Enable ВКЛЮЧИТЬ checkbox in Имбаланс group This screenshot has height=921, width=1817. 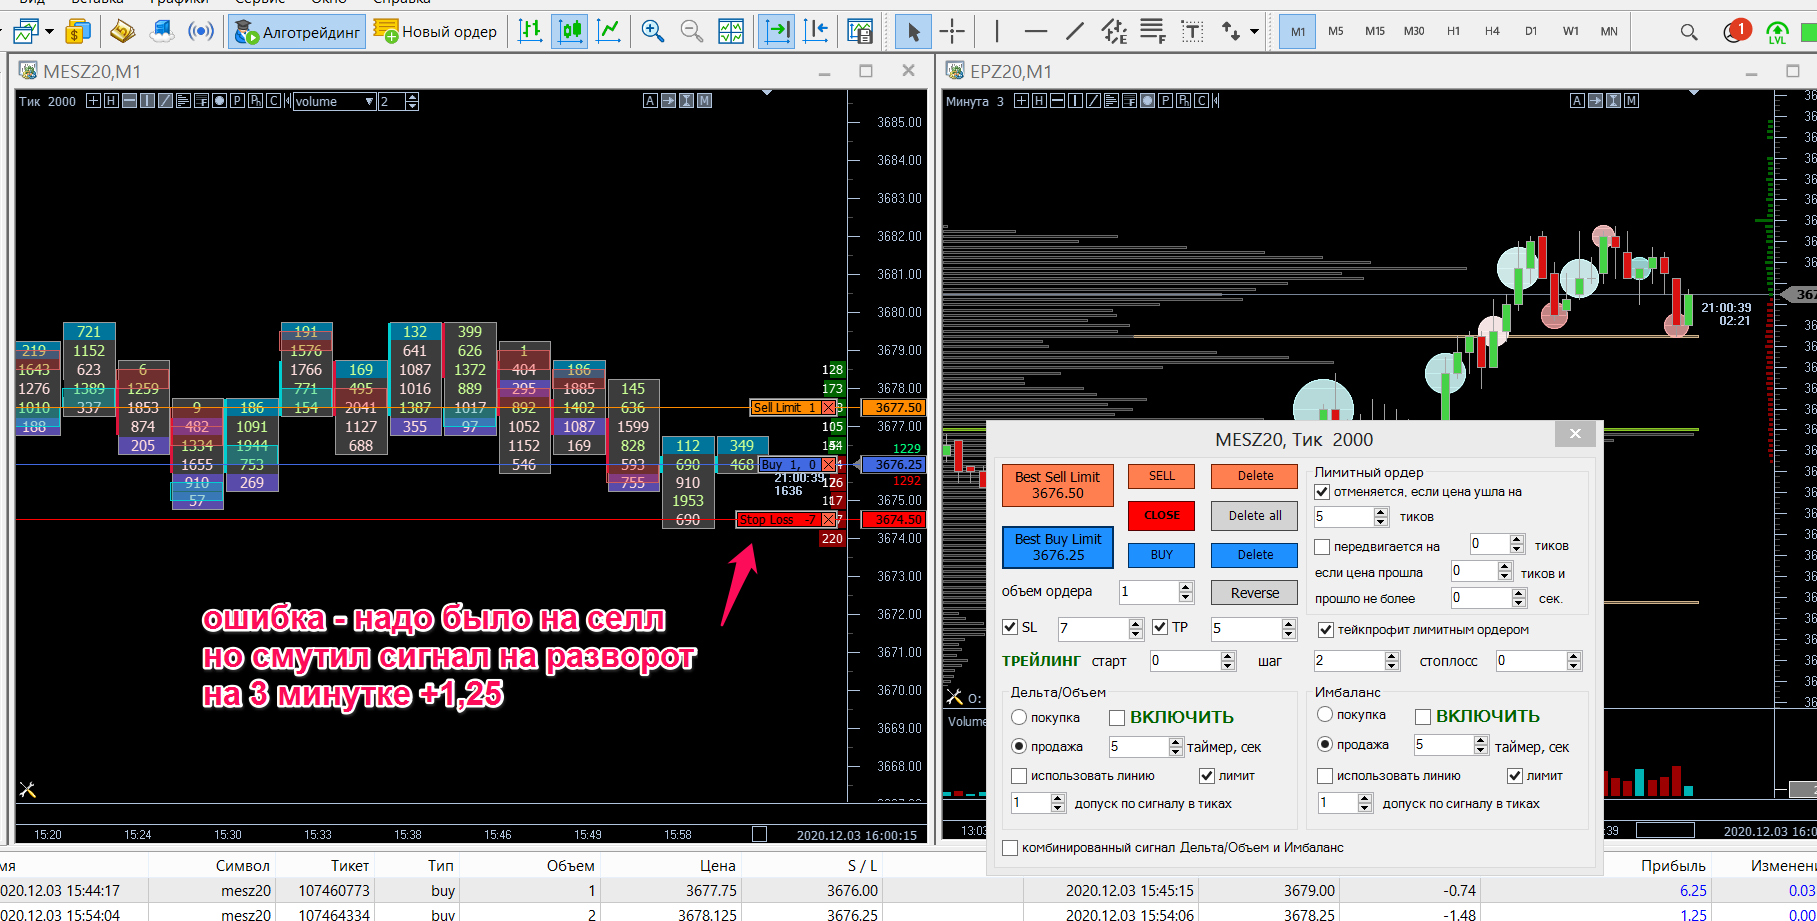[x=1423, y=716]
